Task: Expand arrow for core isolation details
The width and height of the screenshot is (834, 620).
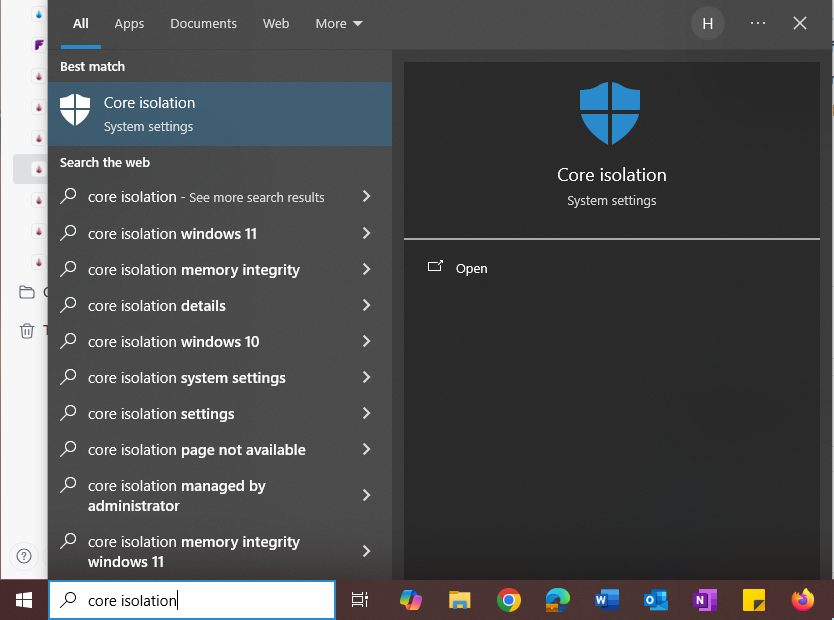Action: point(366,306)
